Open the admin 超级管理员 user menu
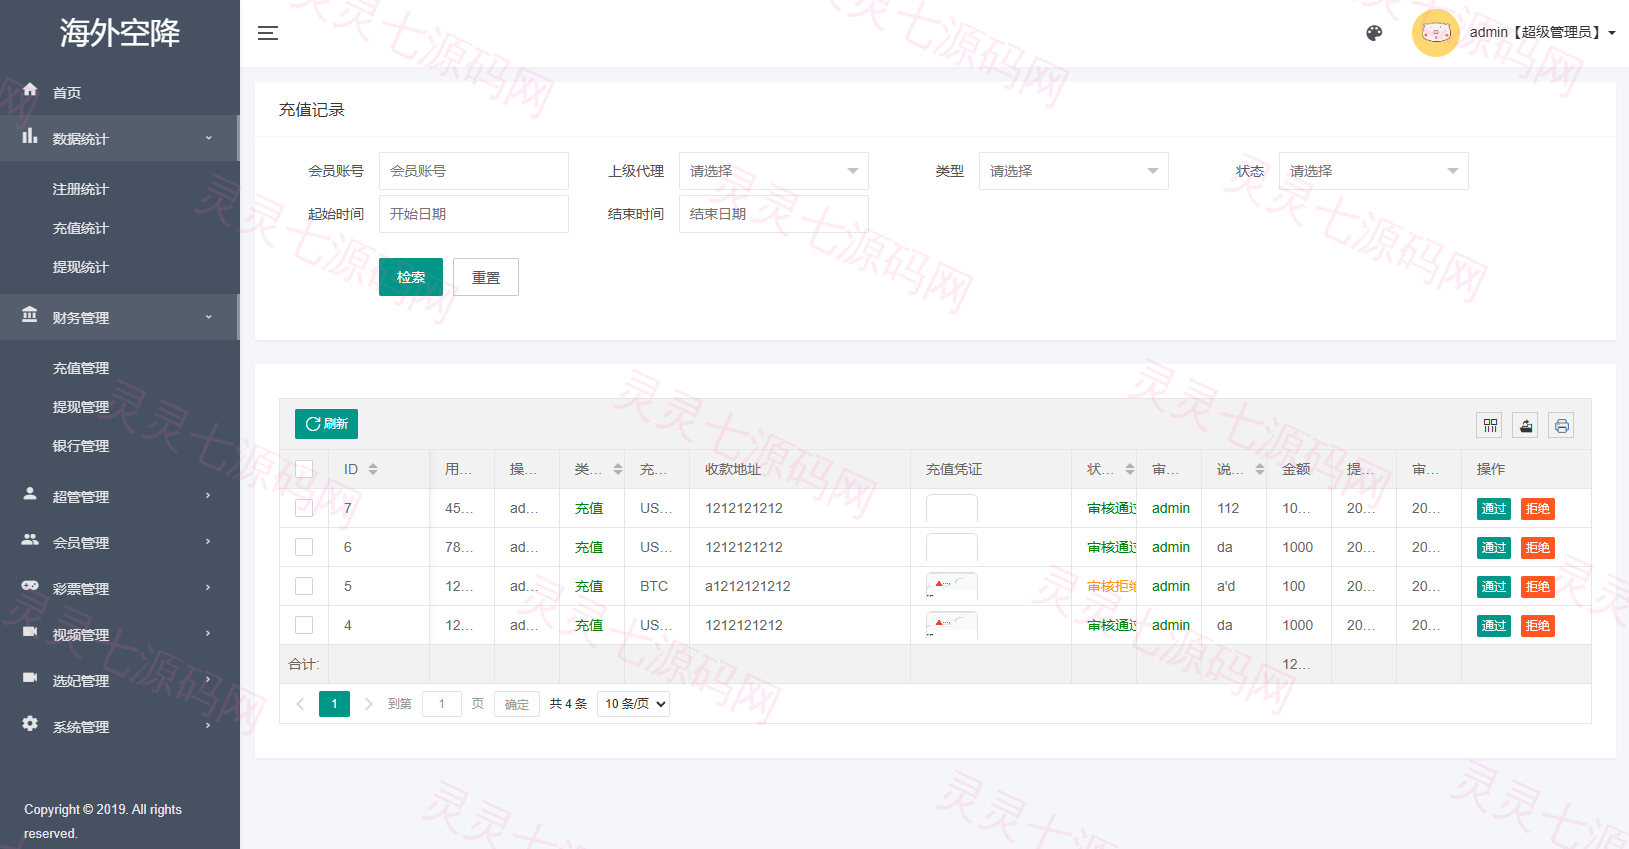 tap(1542, 33)
